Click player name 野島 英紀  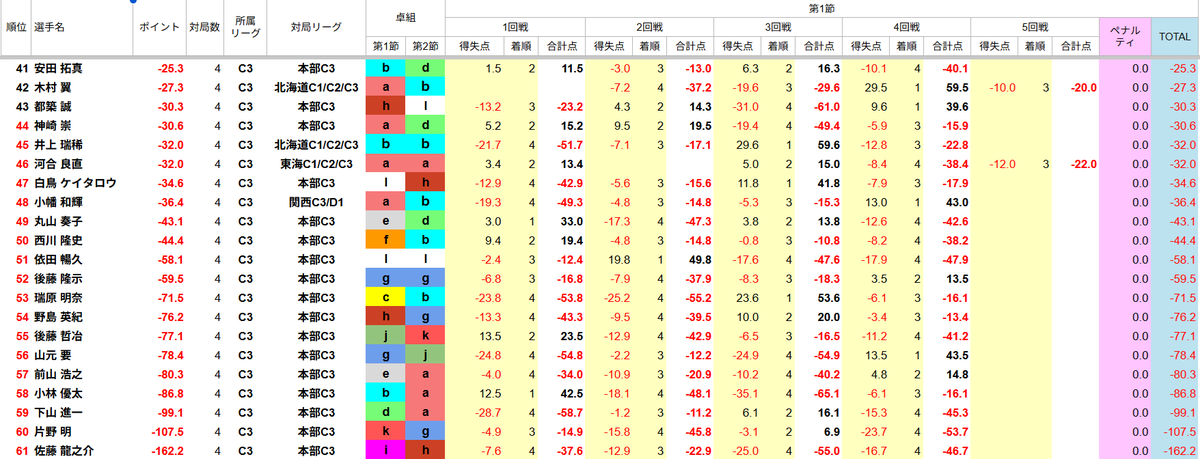click(x=58, y=316)
